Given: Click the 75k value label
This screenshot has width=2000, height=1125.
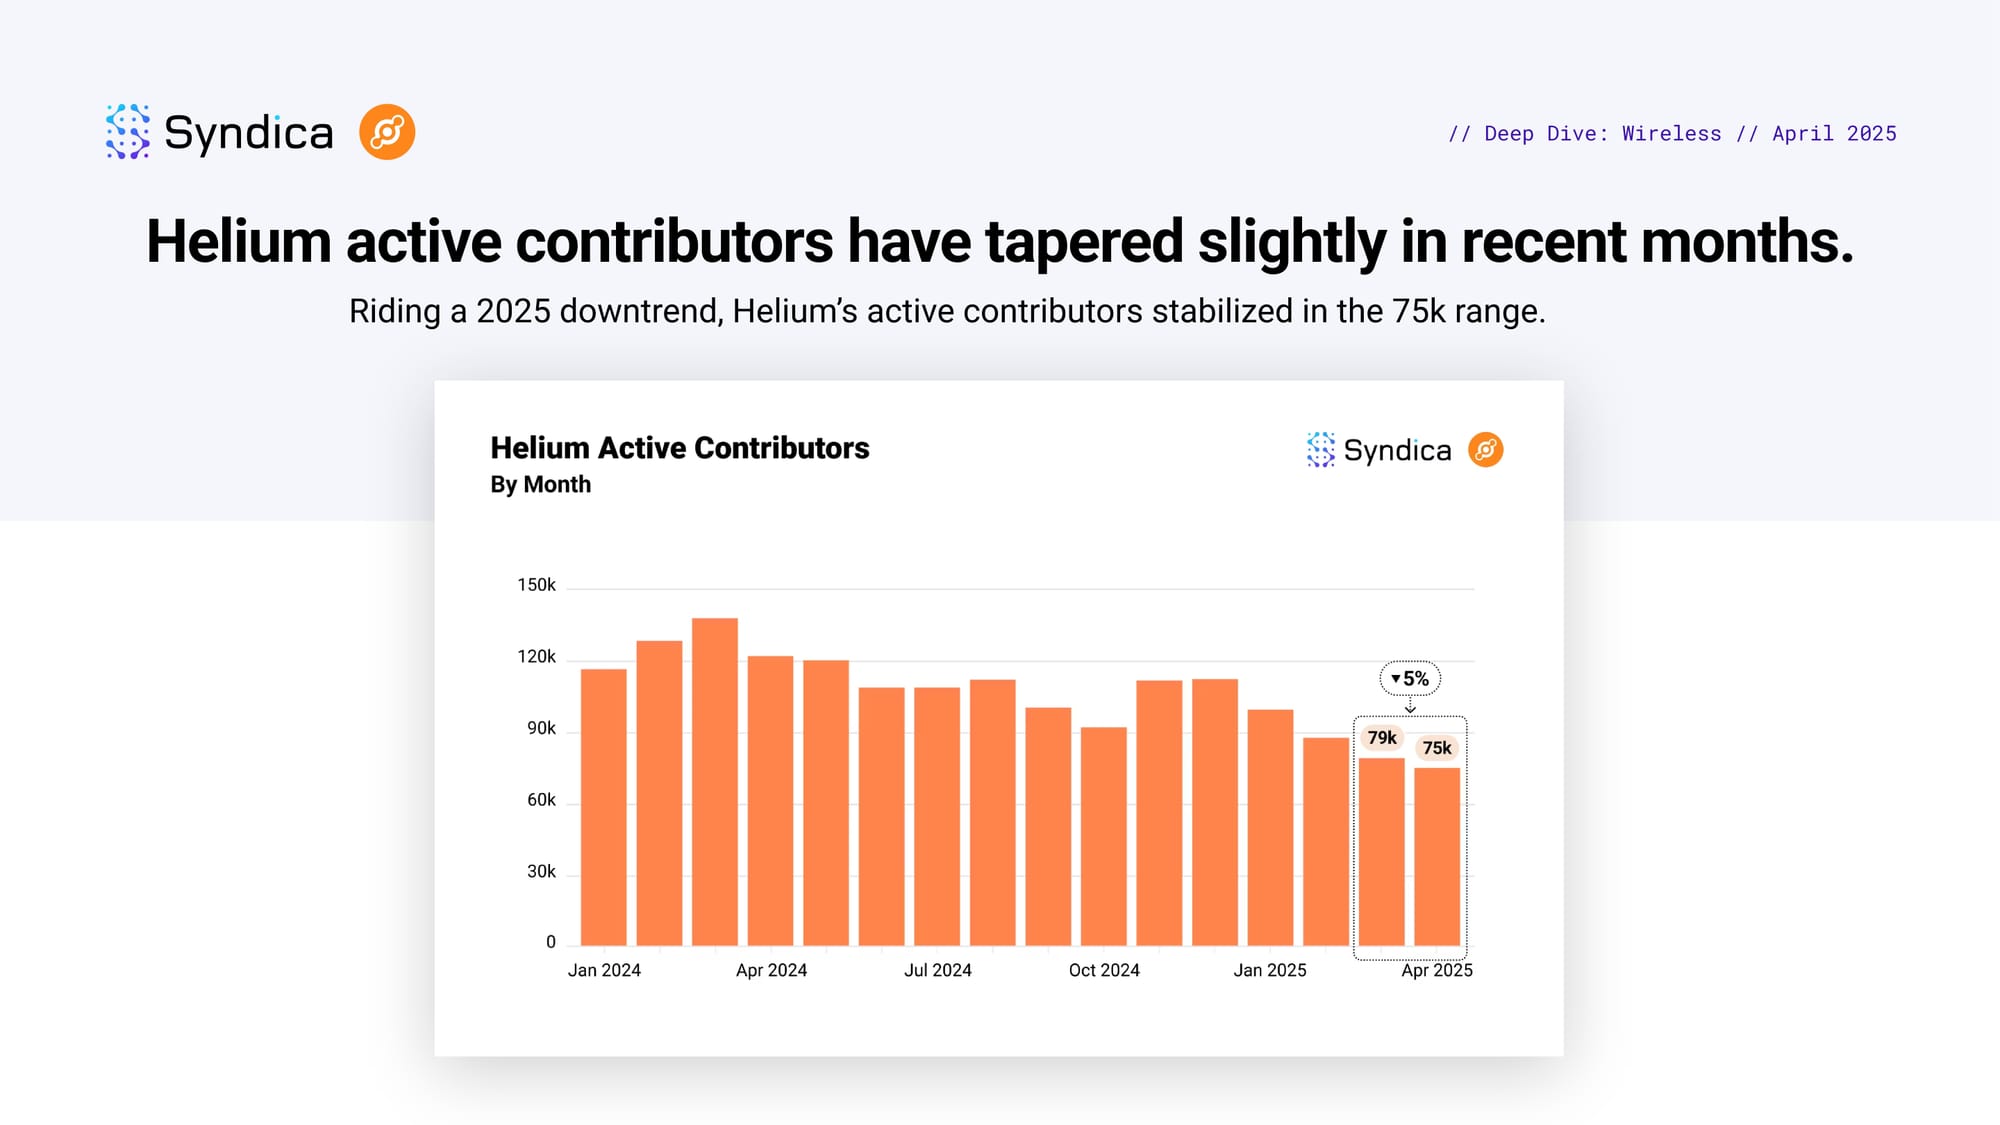Looking at the screenshot, I should 1436,748.
